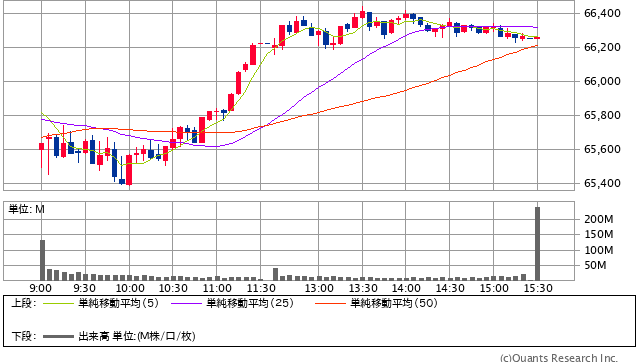The image size is (638, 362).
Task: Select the 単純移動平均(50) legend label
Action: tap(394, 303)
